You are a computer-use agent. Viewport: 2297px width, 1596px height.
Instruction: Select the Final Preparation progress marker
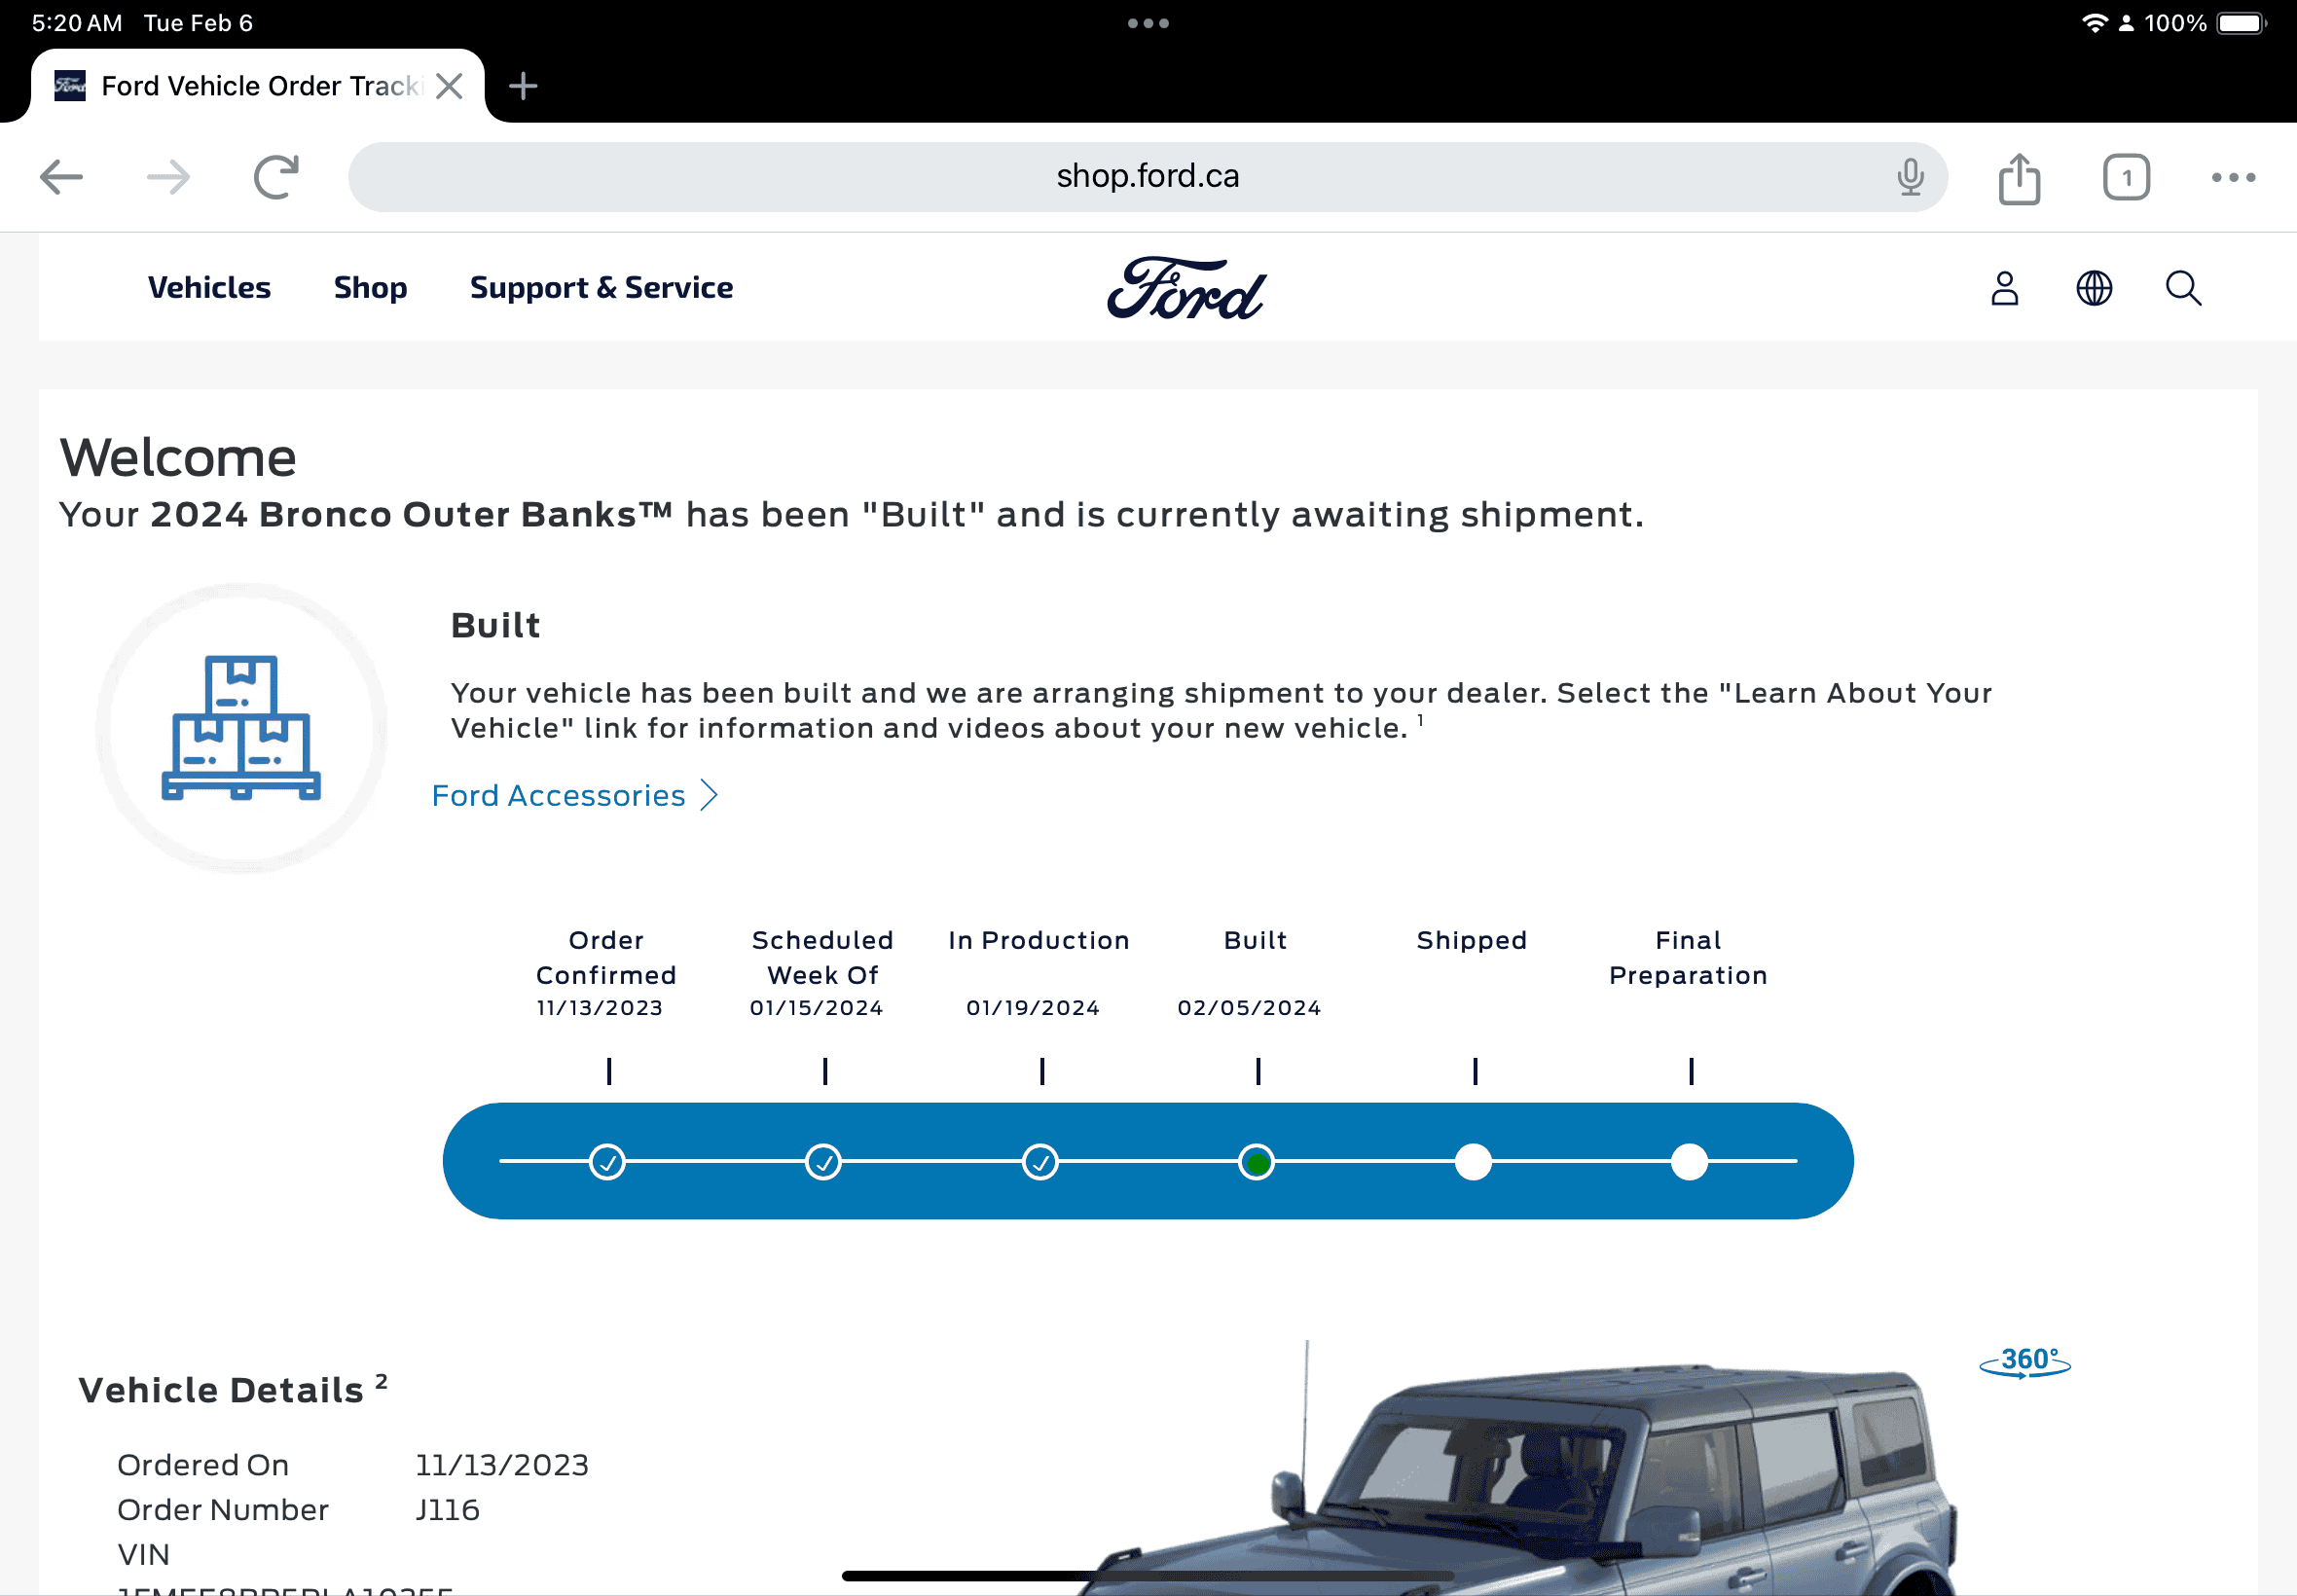pos(1689,1162)
